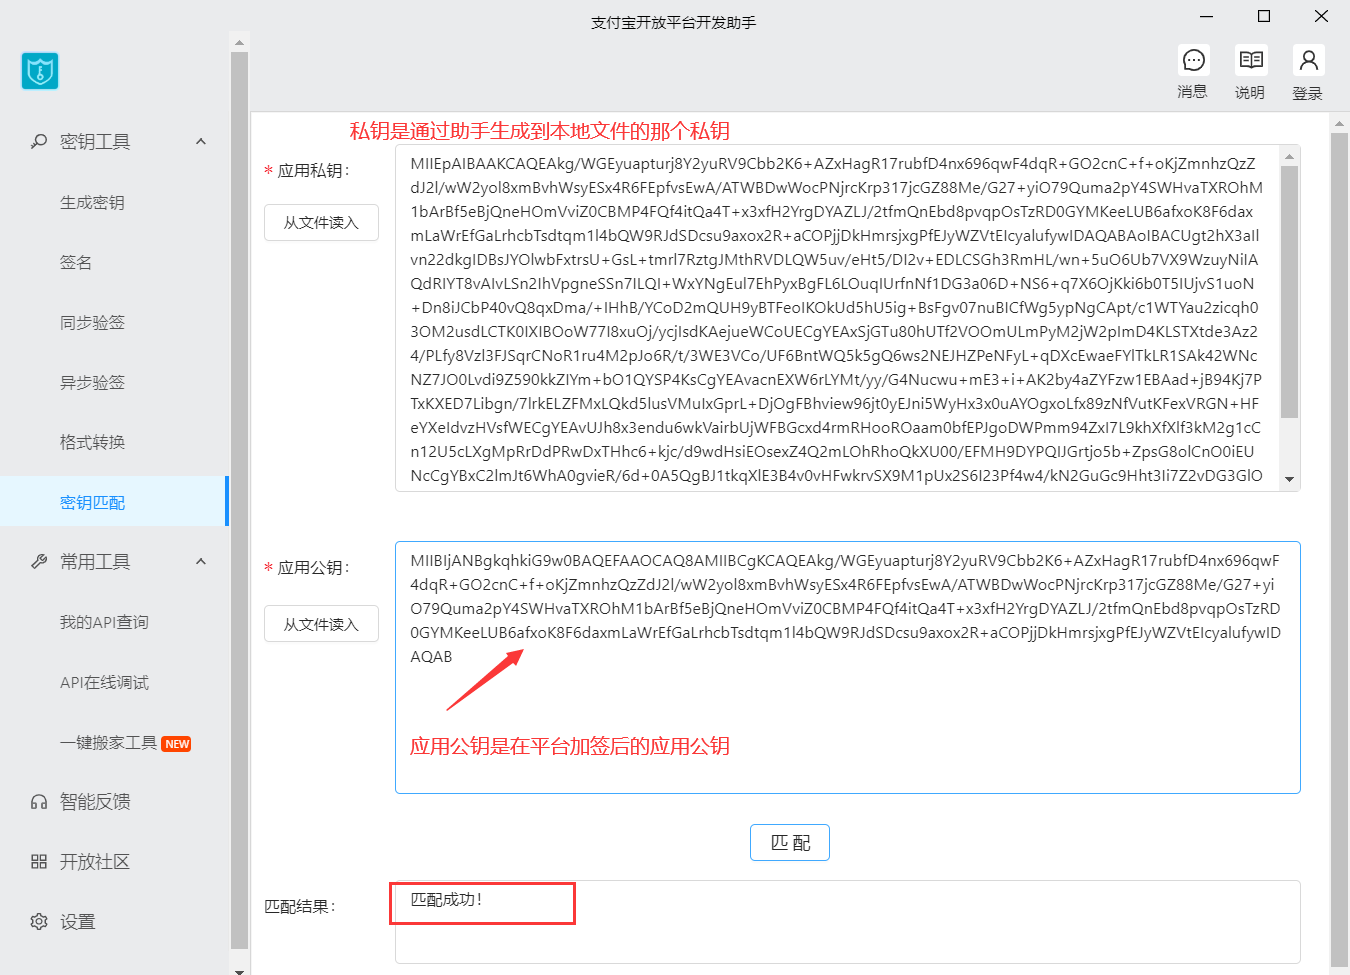Click the NEW badge on 一键搬家工具

click(177, 744)
